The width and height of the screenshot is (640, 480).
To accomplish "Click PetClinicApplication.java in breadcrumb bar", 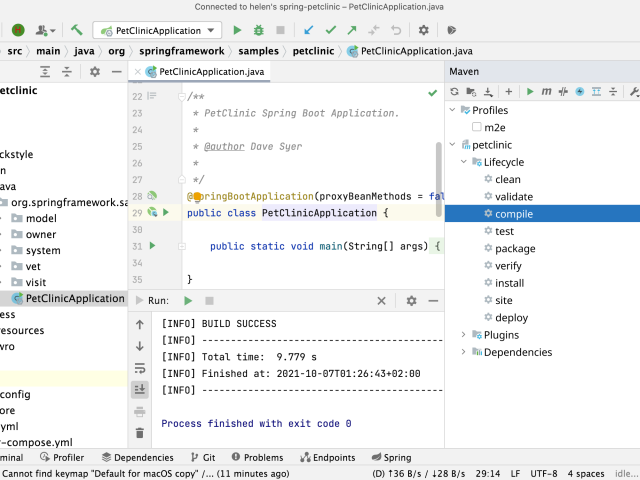I will pyautogui.click(x=410, y=51).
